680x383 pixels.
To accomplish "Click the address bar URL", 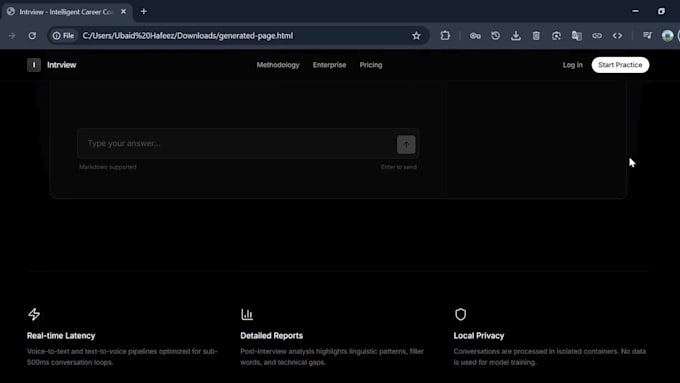I will 188,36.
